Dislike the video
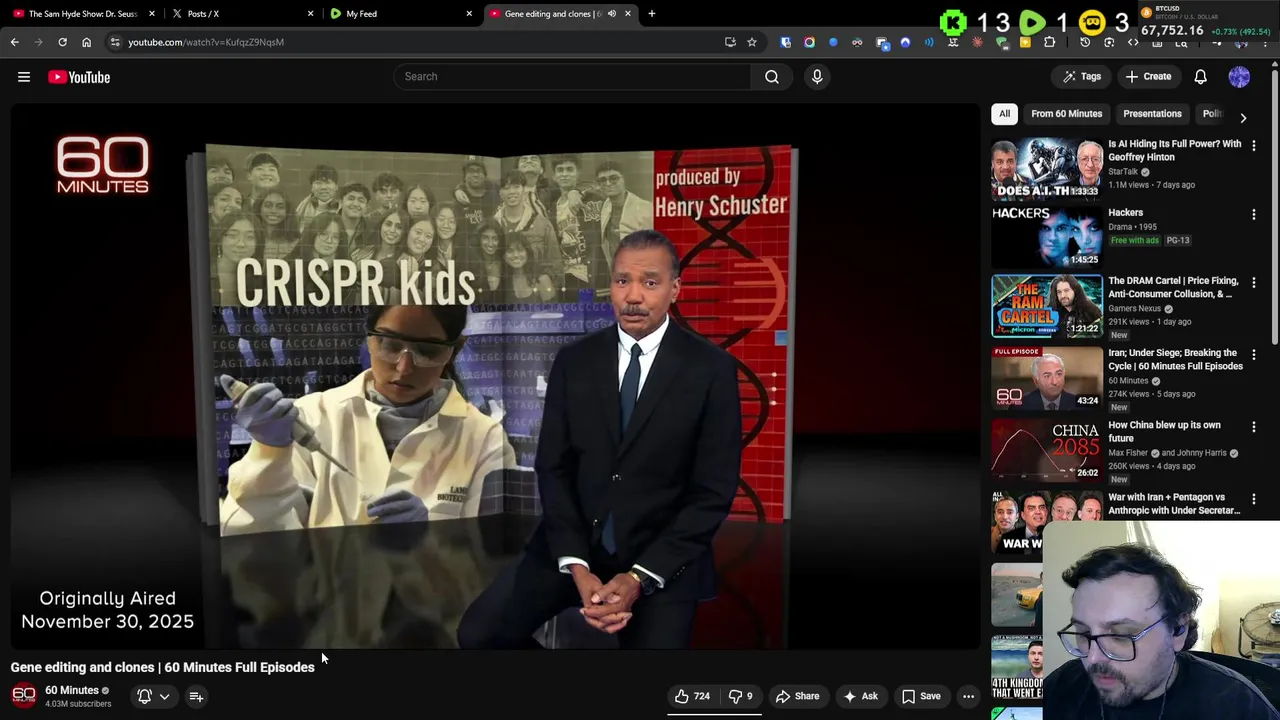The image size is (1280, 720). tap(740, 696)
